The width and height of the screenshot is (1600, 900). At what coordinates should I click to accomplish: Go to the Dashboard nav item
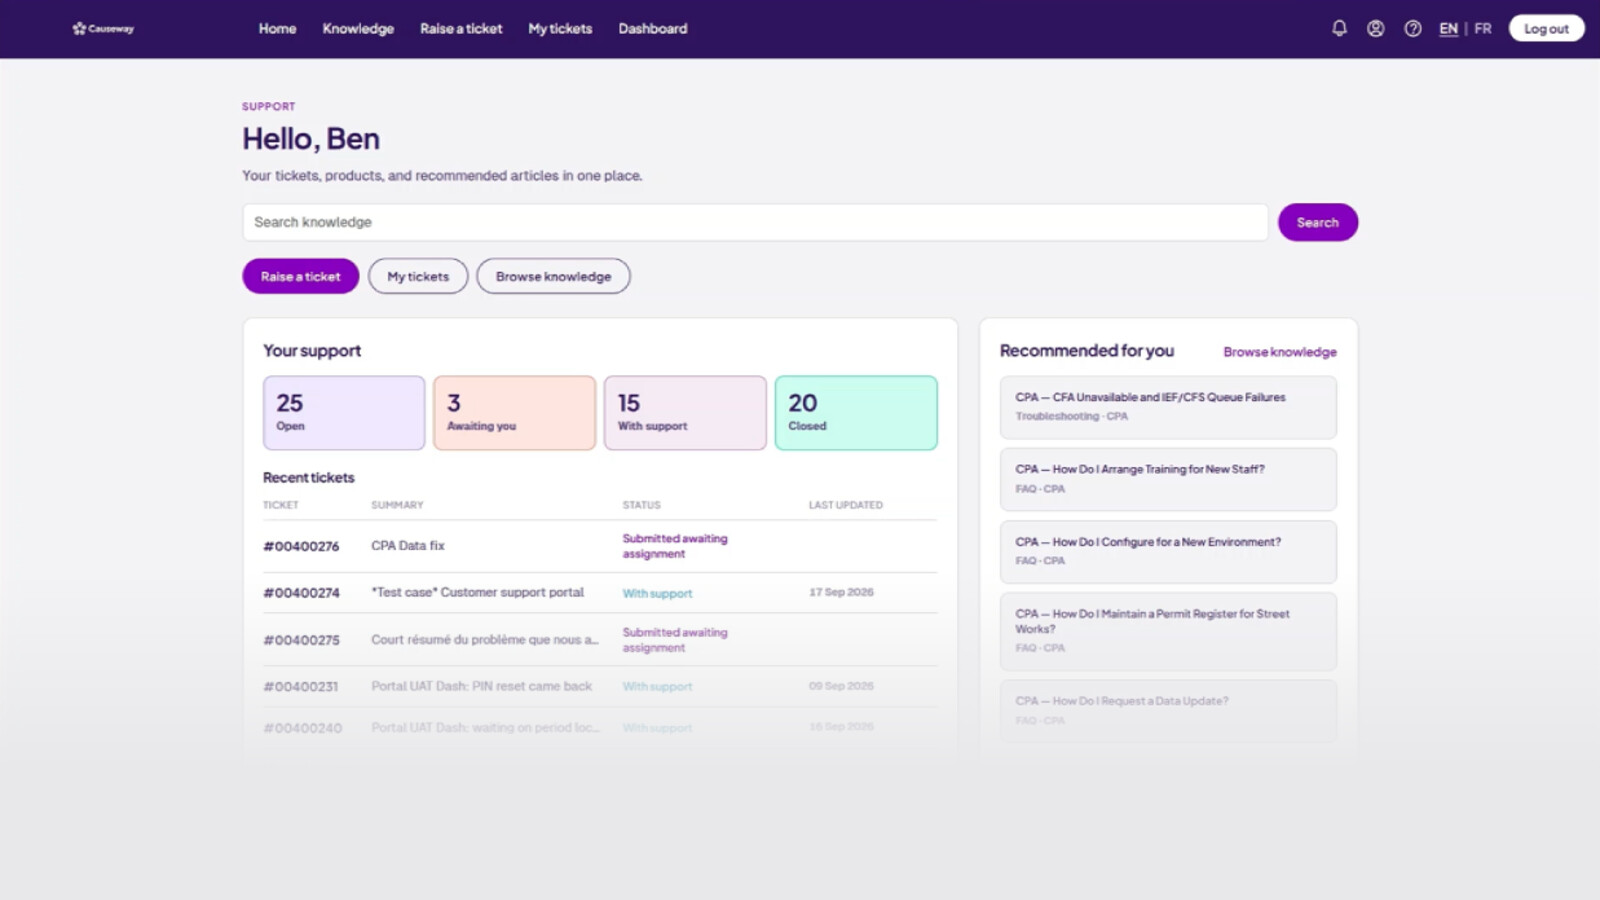point(653,28)
